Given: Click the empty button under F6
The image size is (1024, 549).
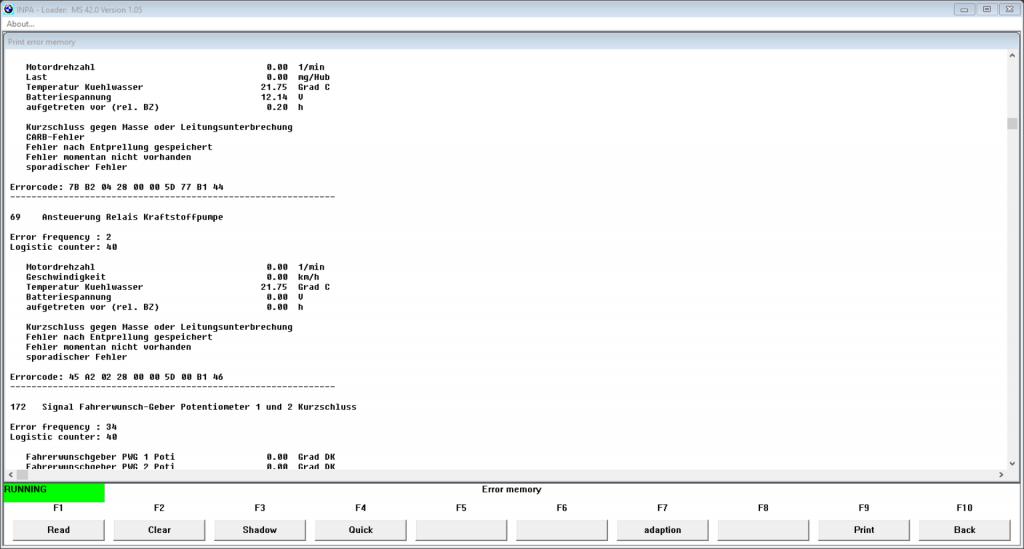Looking at the screenshot, I should (x=562, y=530).
